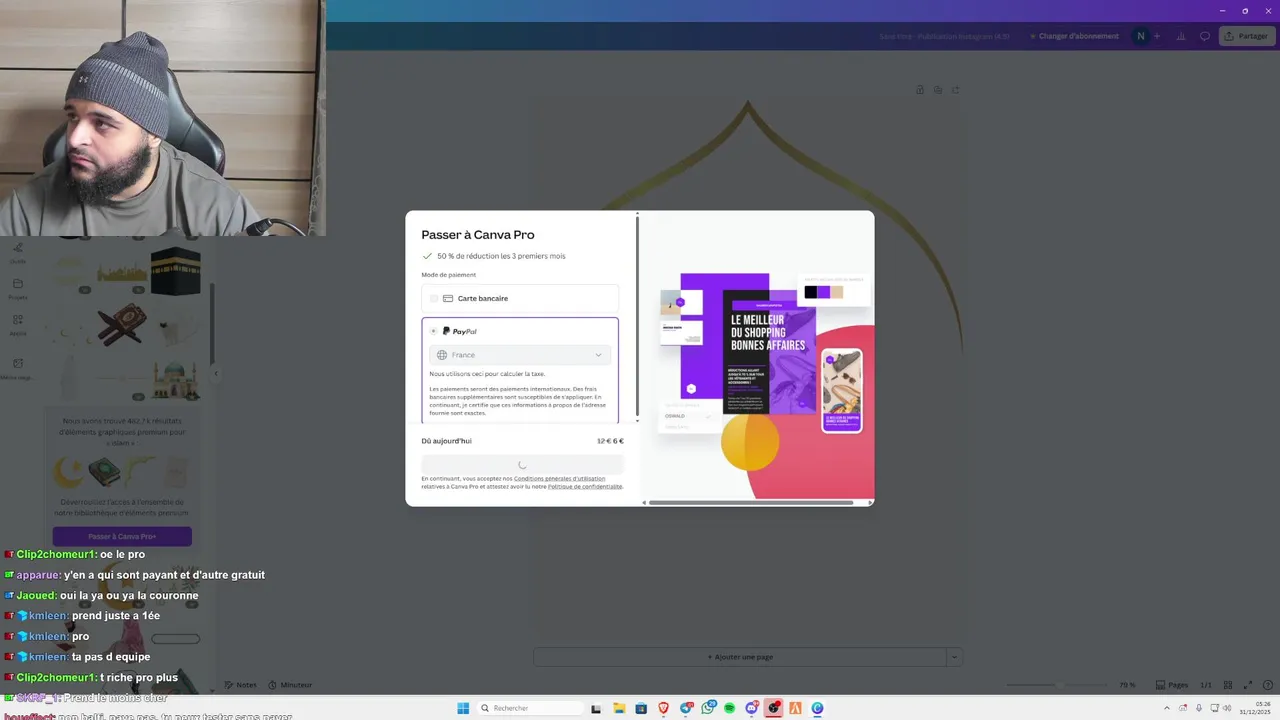
Task: Click the loading payment confirmation button
Action: click(x=522, y=465)
